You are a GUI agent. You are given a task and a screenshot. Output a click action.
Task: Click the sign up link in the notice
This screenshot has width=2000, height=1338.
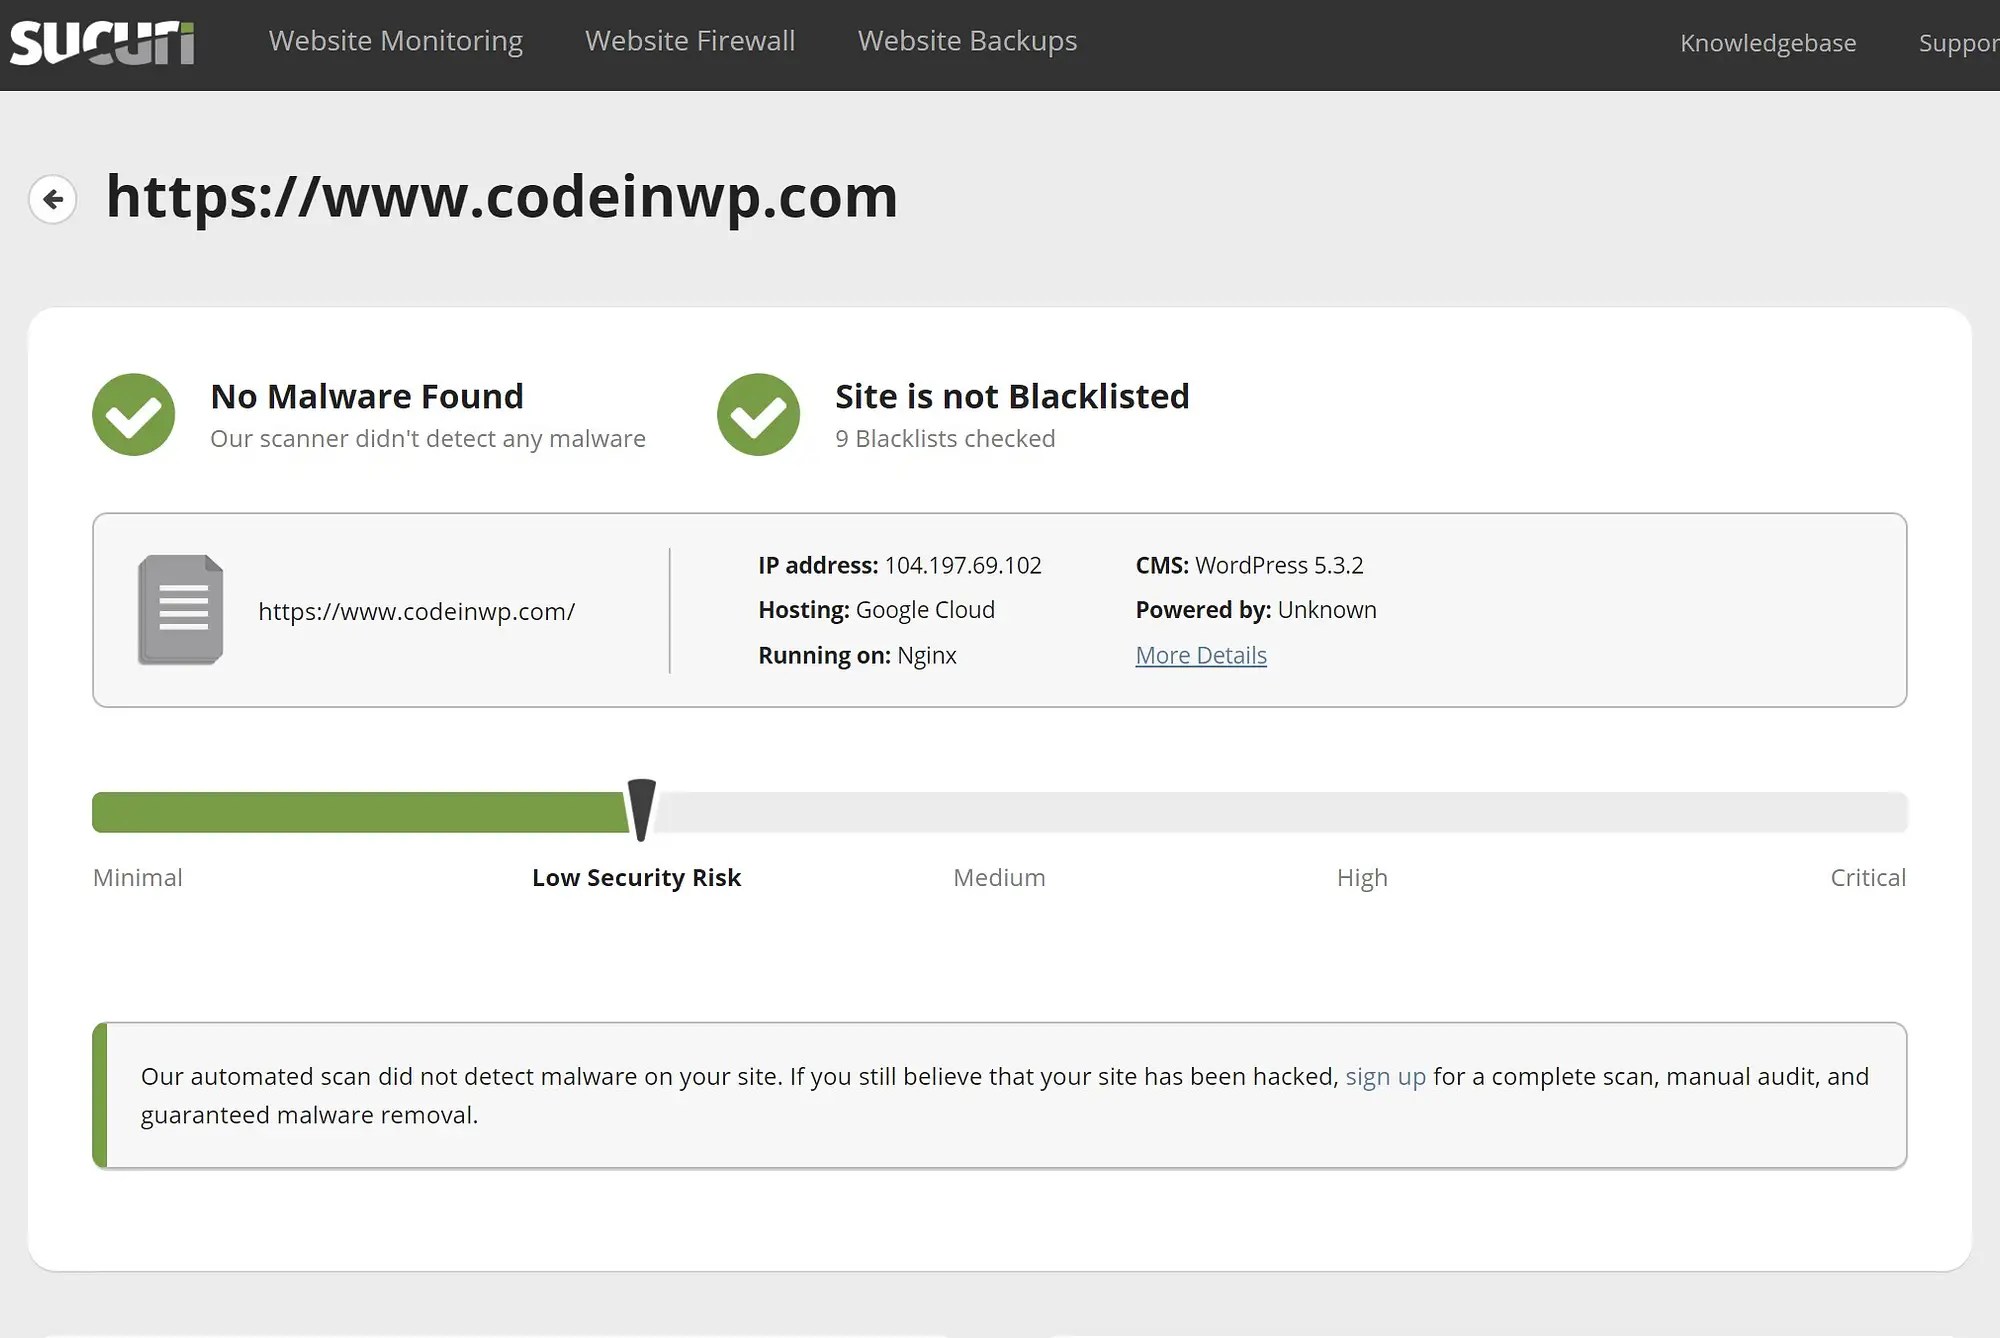(1385, 1076)
